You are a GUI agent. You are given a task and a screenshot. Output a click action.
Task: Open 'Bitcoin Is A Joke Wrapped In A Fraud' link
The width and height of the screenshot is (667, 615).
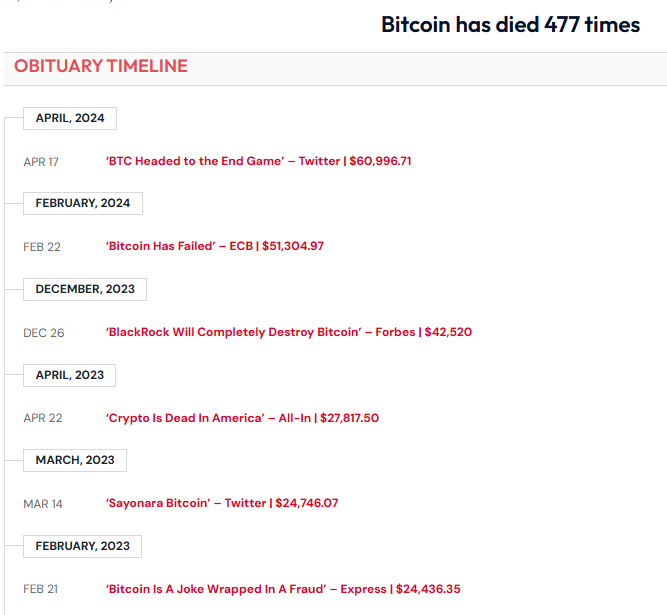(283, 589)
